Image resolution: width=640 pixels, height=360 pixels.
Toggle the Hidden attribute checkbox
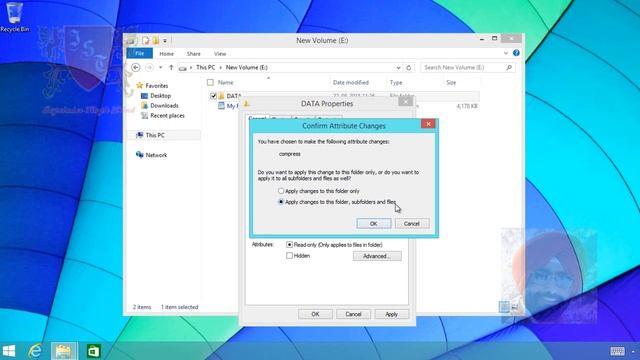289,256
